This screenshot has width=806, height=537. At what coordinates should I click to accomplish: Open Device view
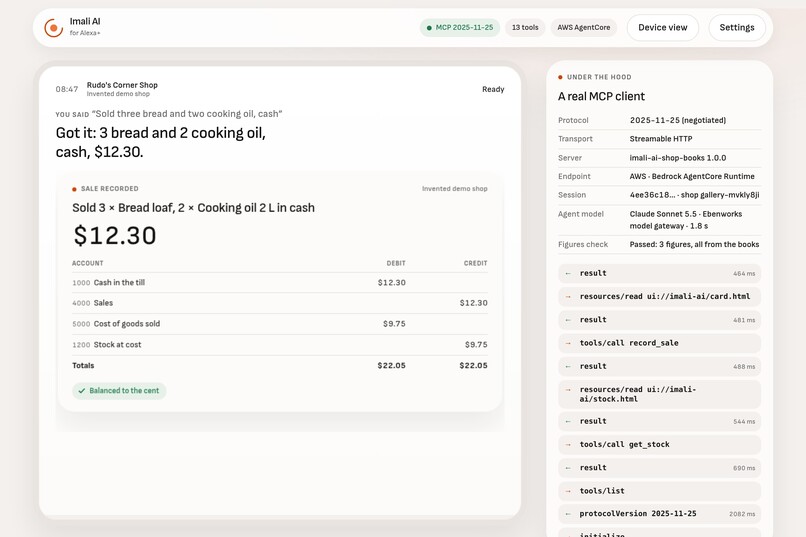pos(663,28)
